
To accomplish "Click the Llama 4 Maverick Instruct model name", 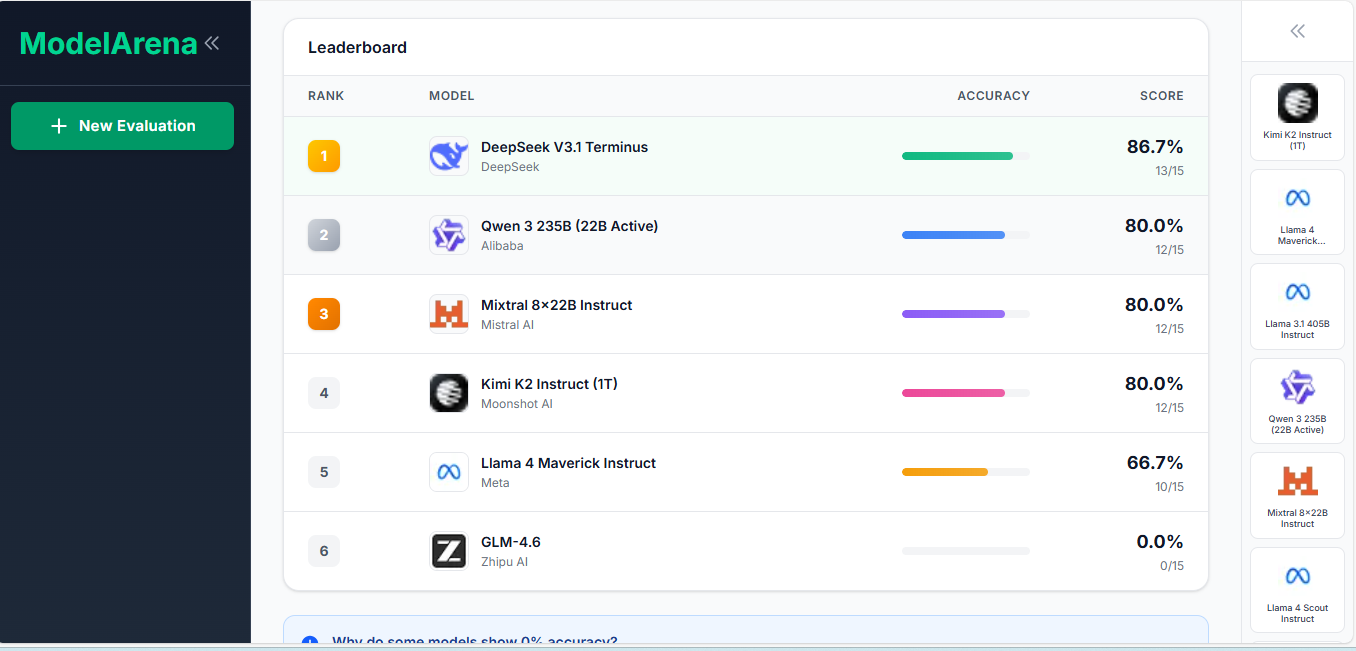I will point(568,463).
